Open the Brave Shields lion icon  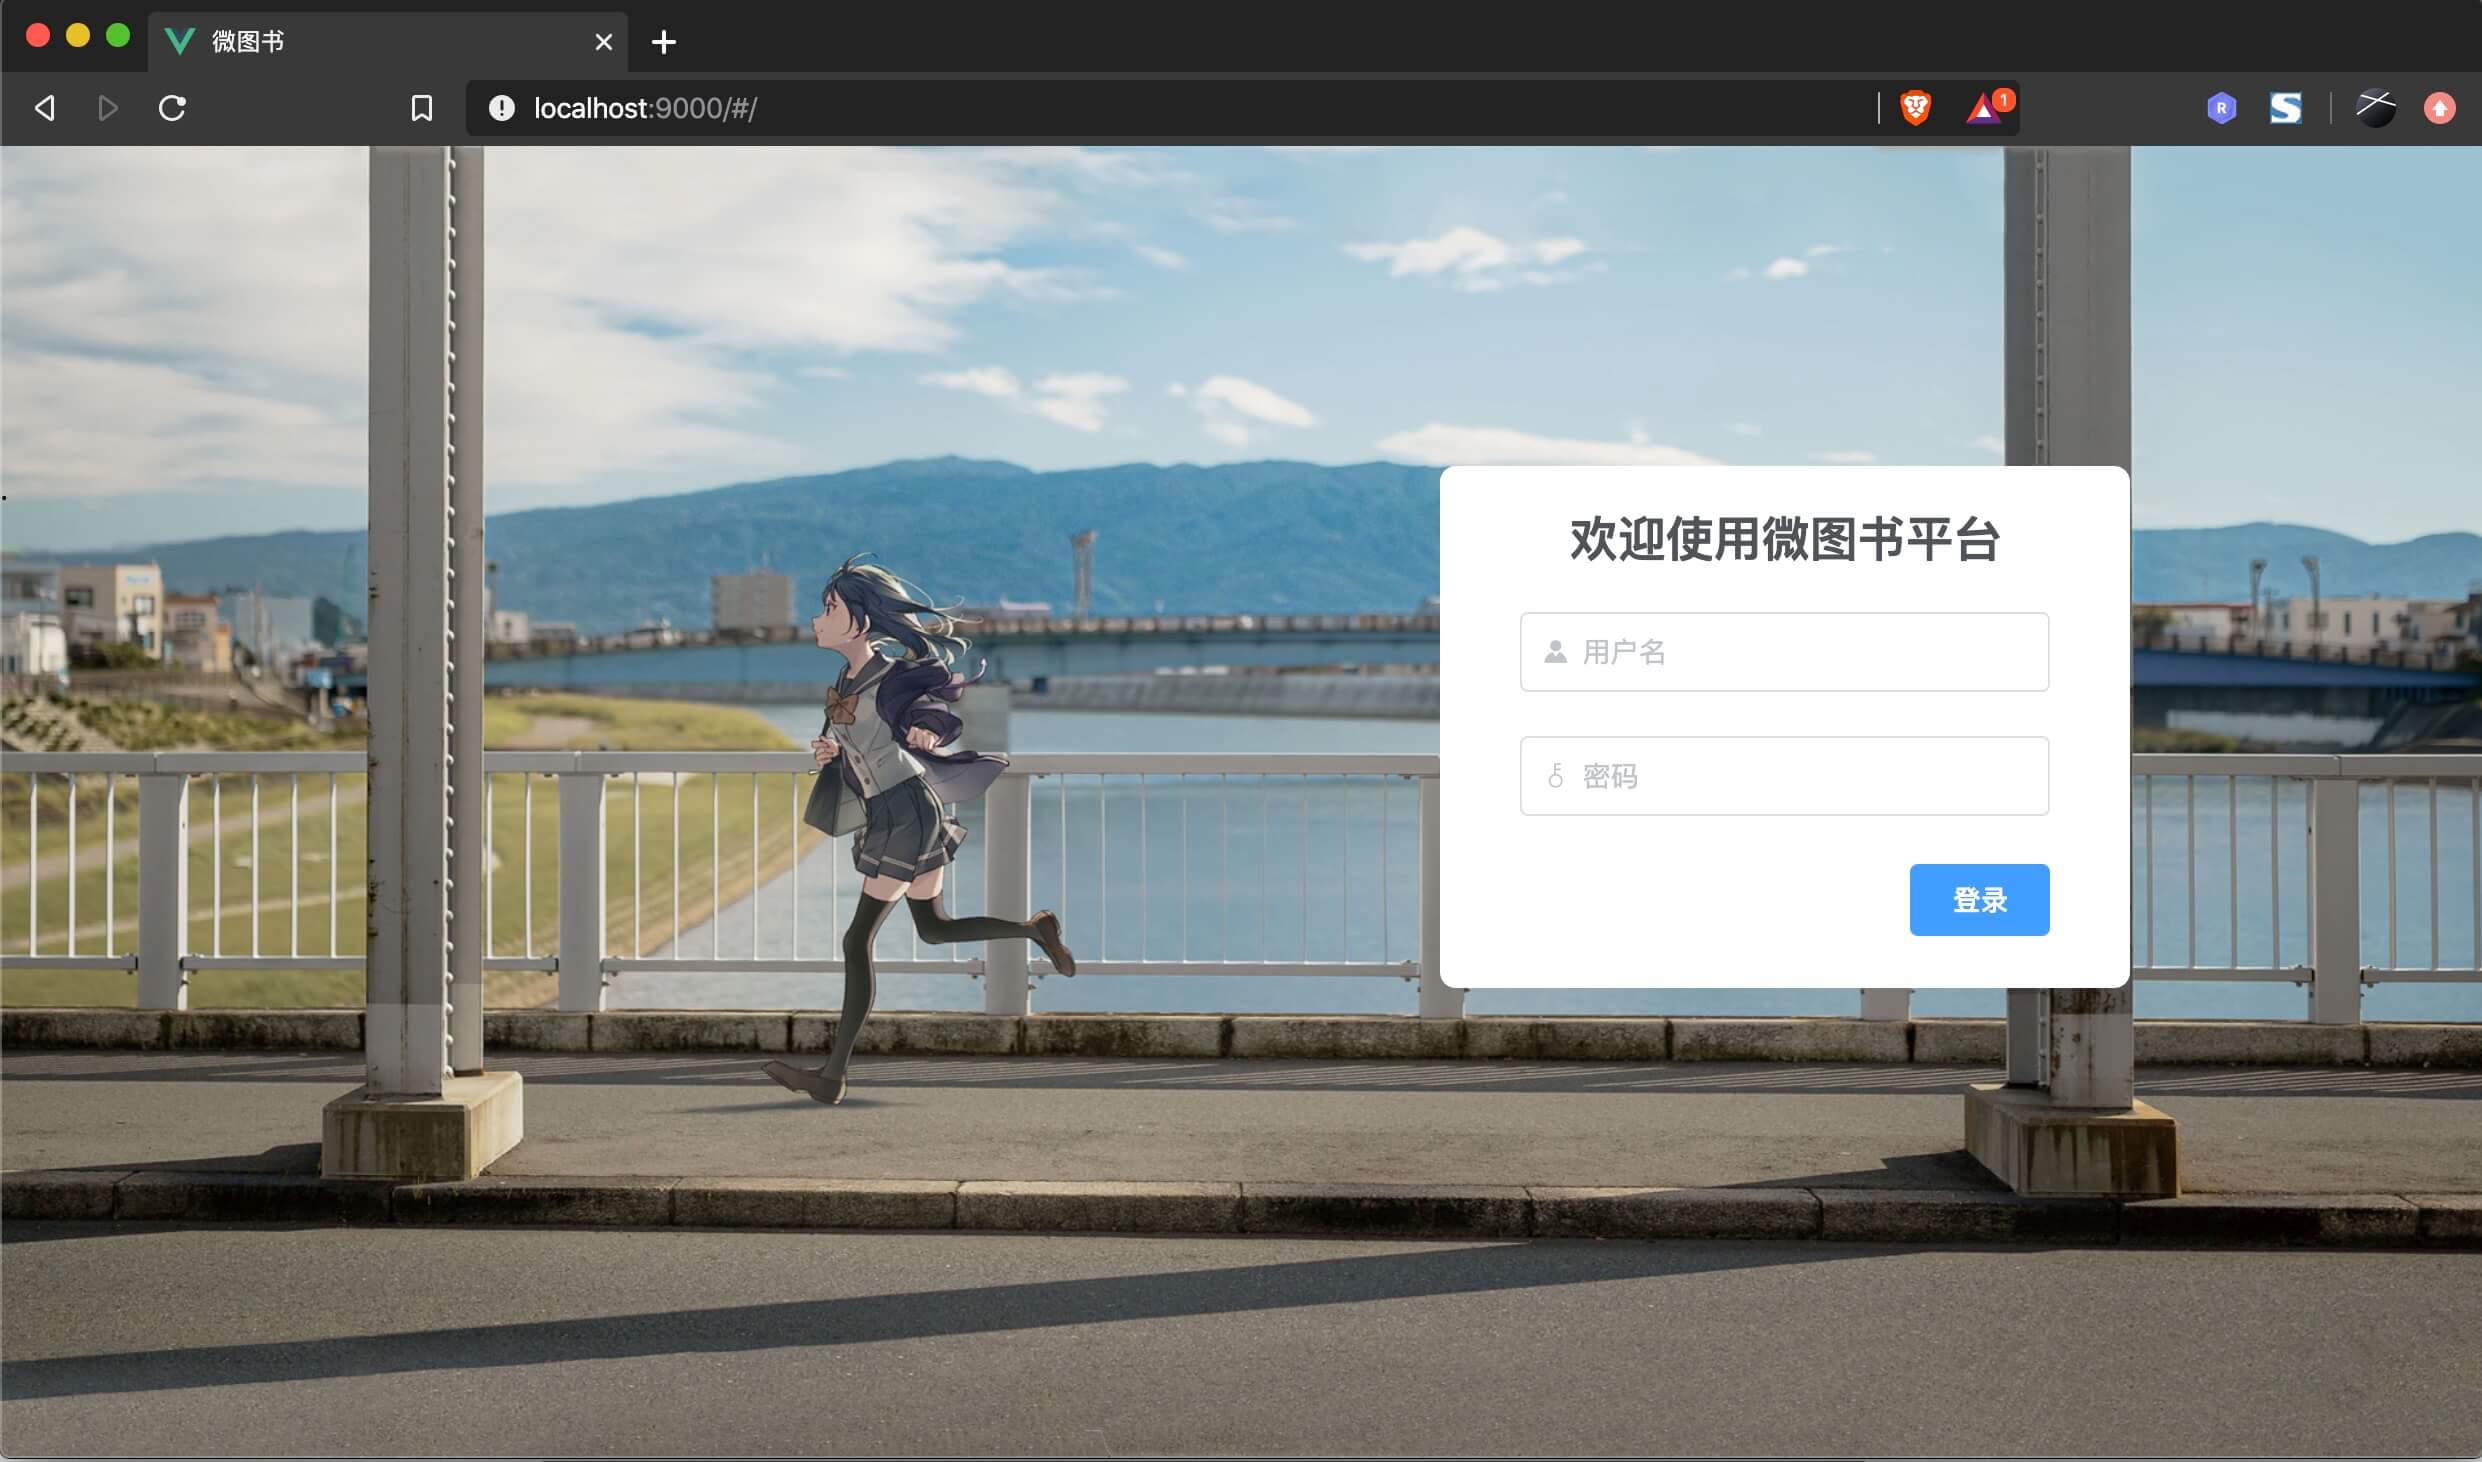pos(1915,108)
